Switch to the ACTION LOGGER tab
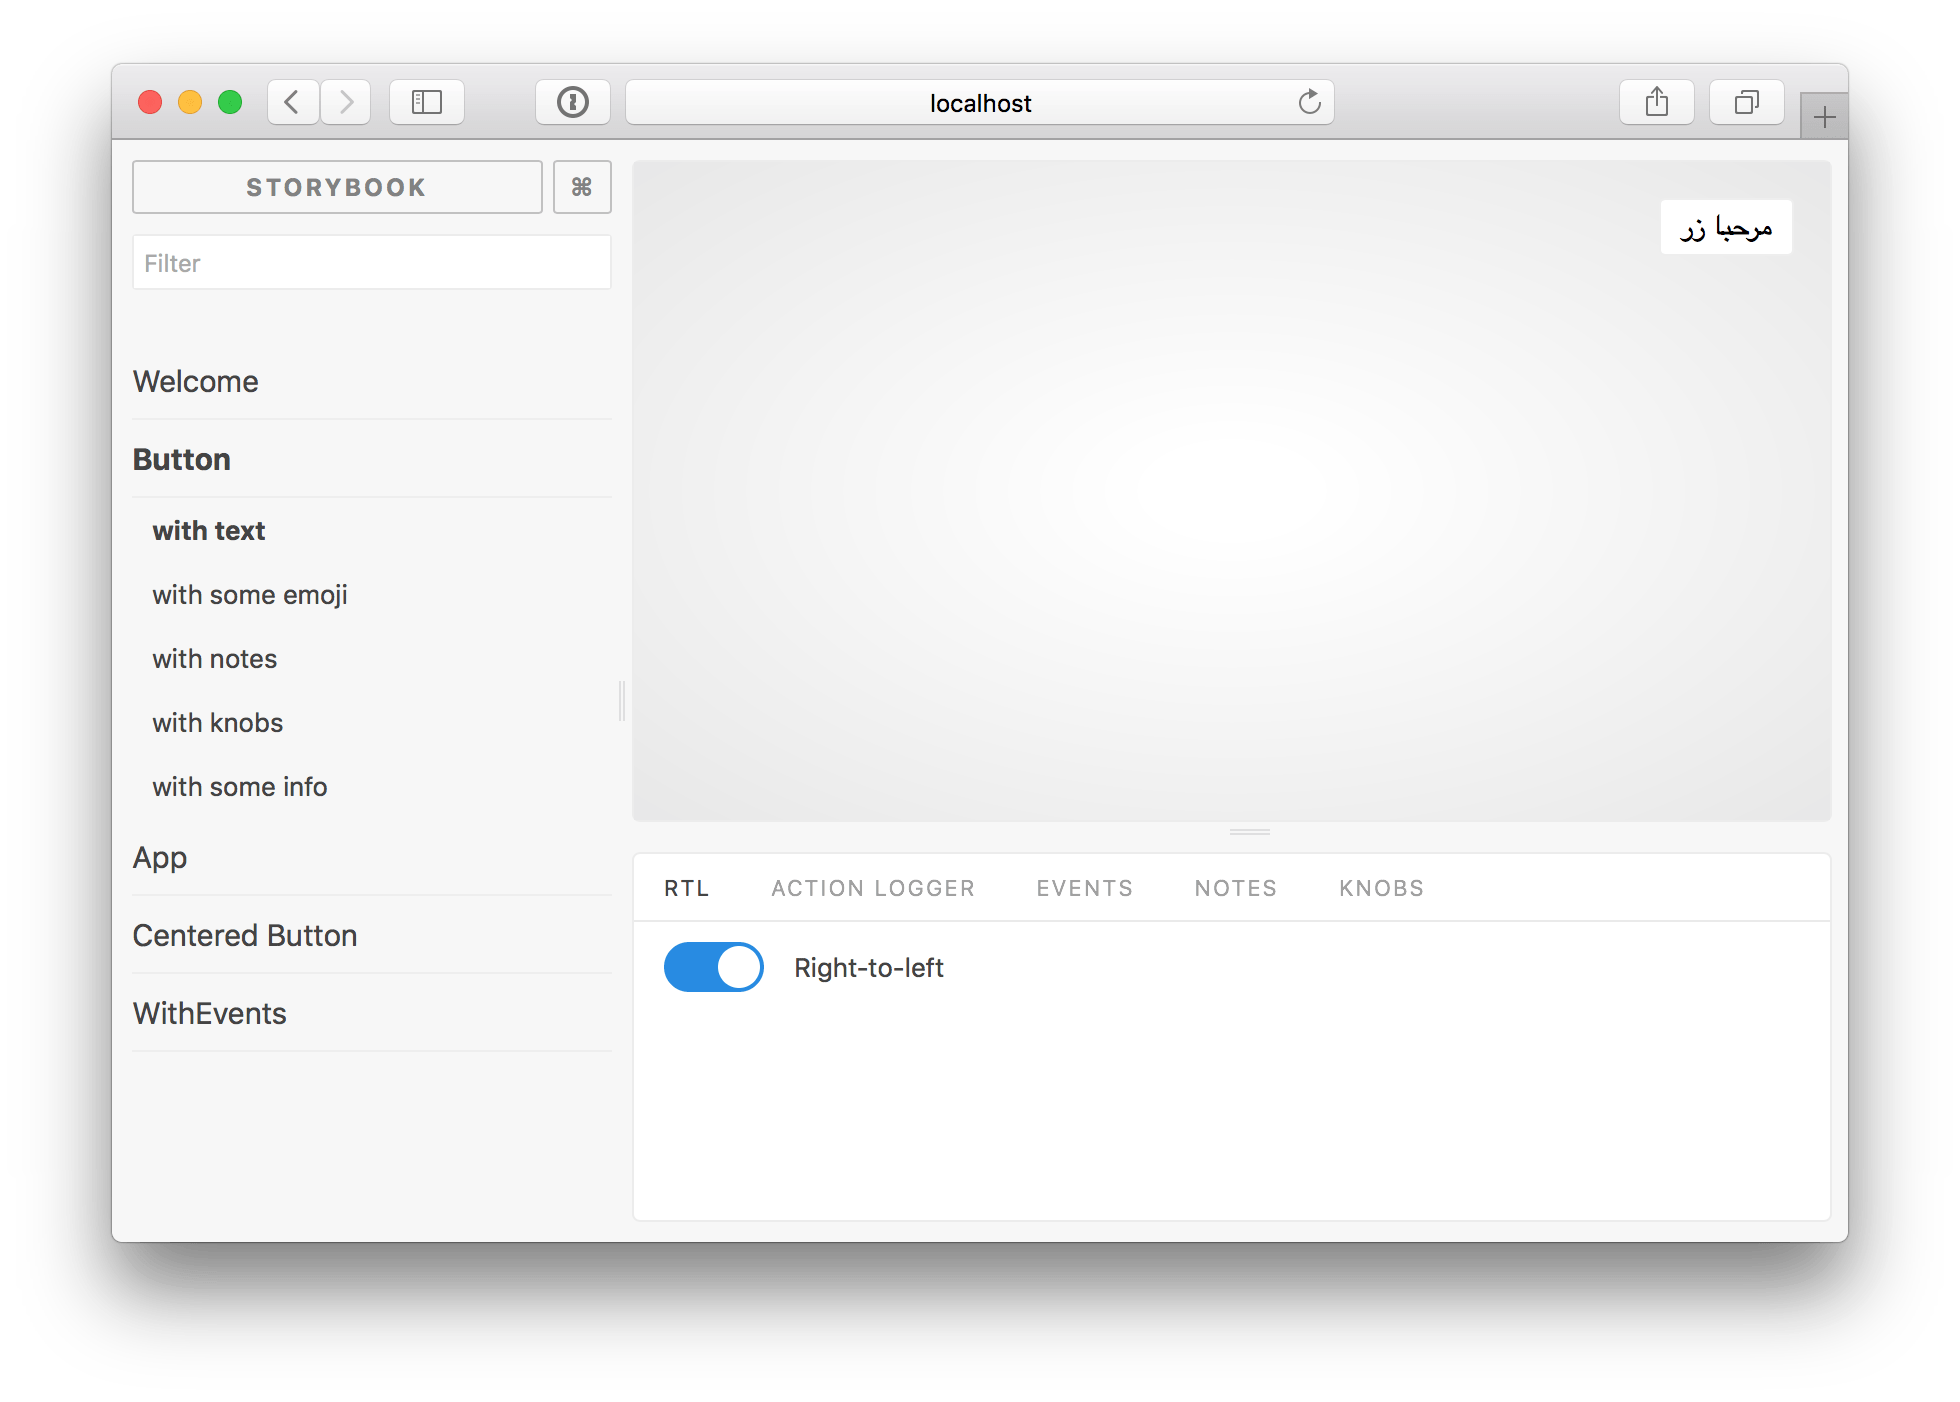This screenshot has height=1402, width=1960. click(872, 887)
